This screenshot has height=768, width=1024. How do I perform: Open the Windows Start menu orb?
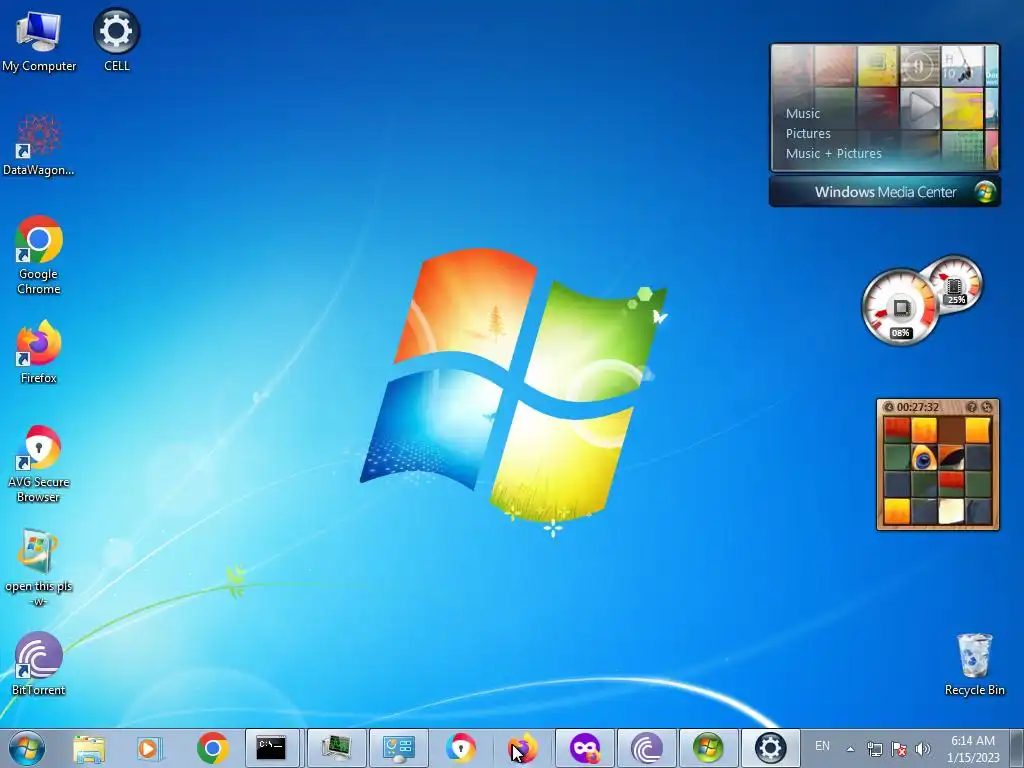(27, 748)
